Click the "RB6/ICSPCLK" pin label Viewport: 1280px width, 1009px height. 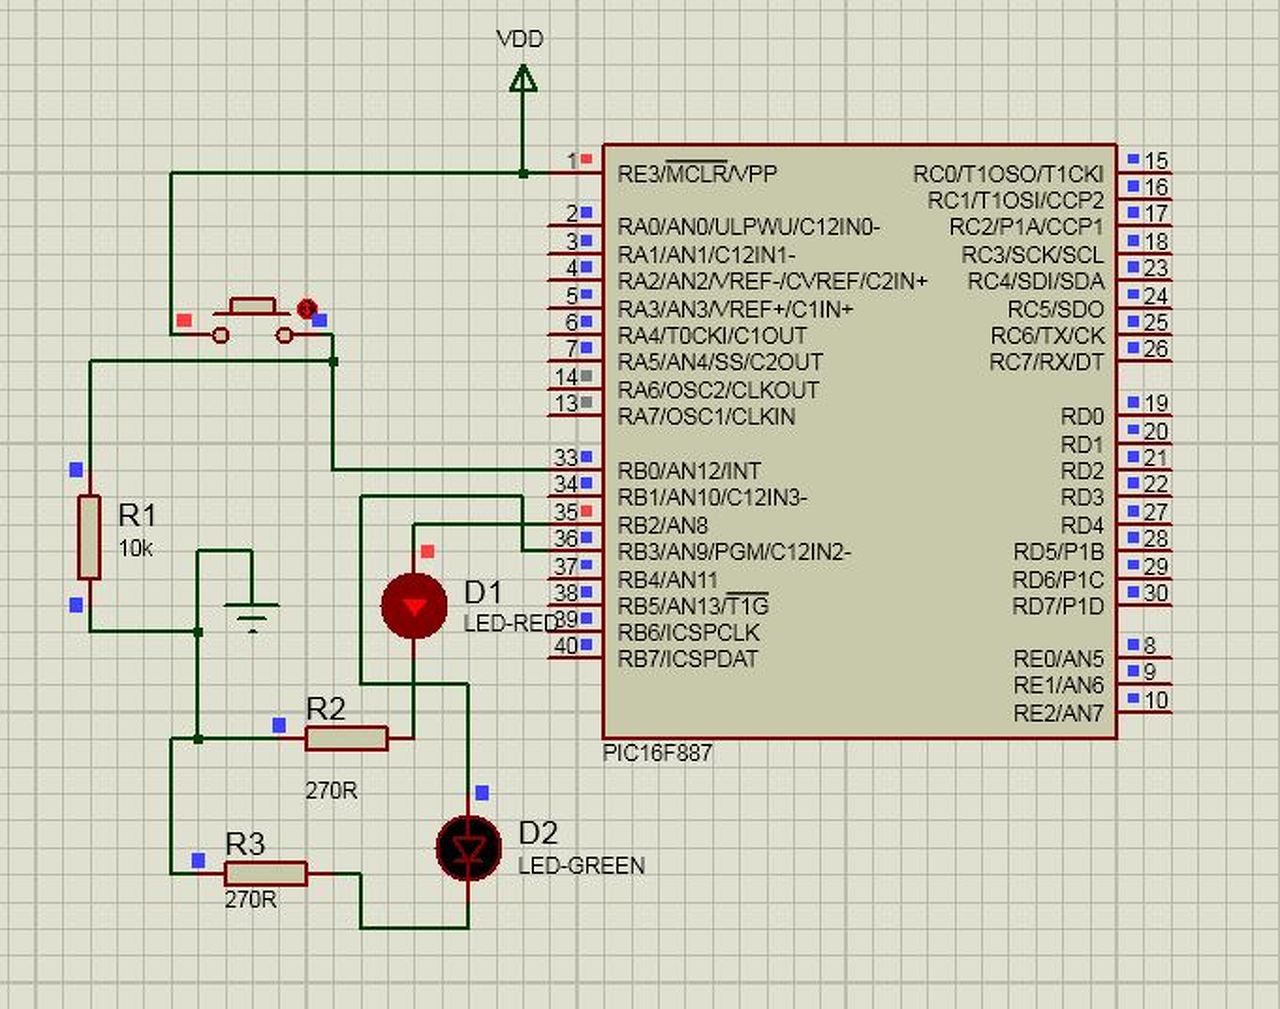688,632
